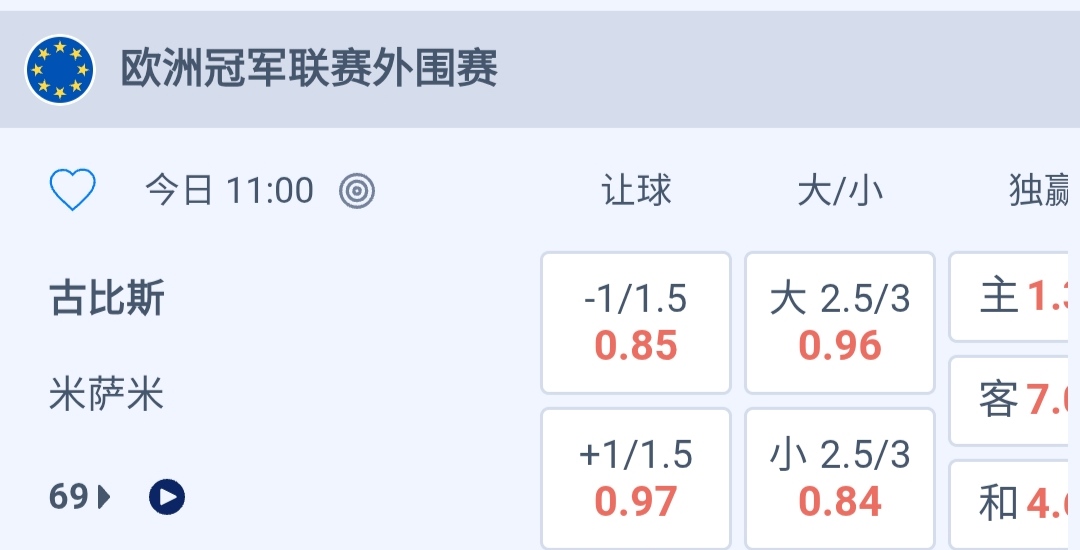
Task: Select the 和 draw odds
Action: point(1012,504)
